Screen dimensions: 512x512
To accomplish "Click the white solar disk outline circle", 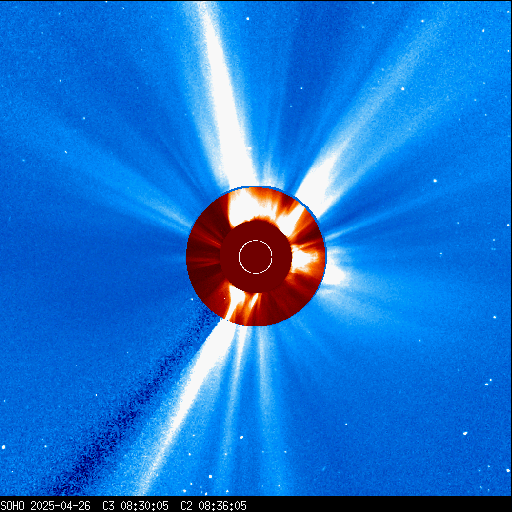I will pos(256,257).
